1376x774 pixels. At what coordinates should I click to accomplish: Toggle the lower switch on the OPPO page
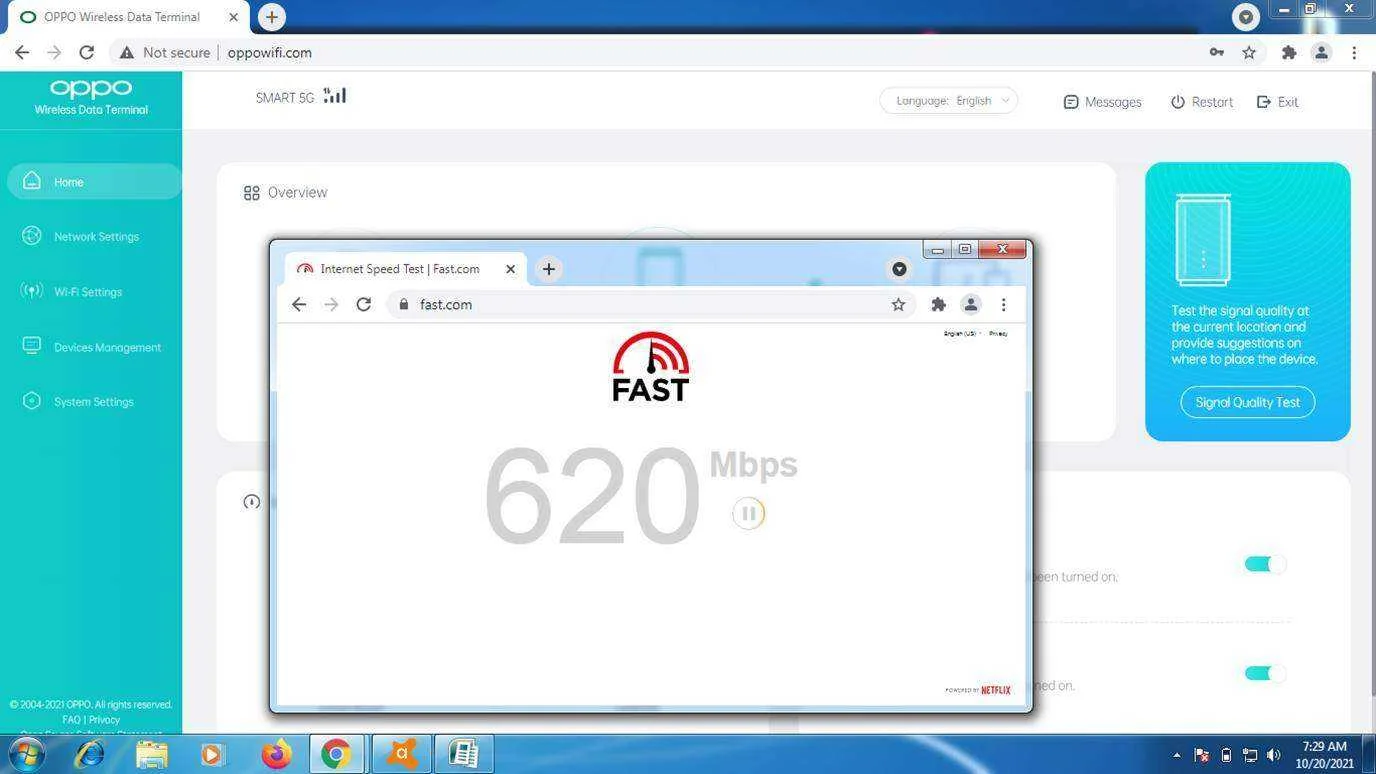click(x=1264, y=673)
